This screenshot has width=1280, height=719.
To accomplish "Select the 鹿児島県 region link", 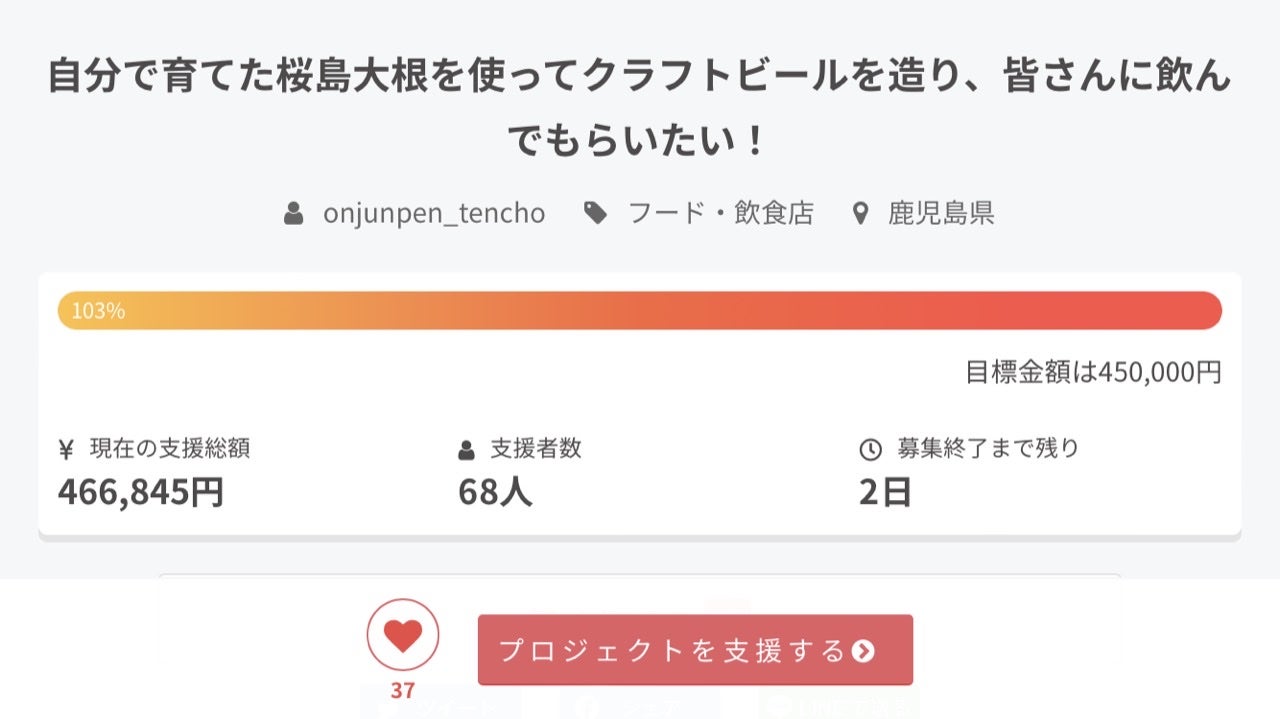I will [941, 213].
